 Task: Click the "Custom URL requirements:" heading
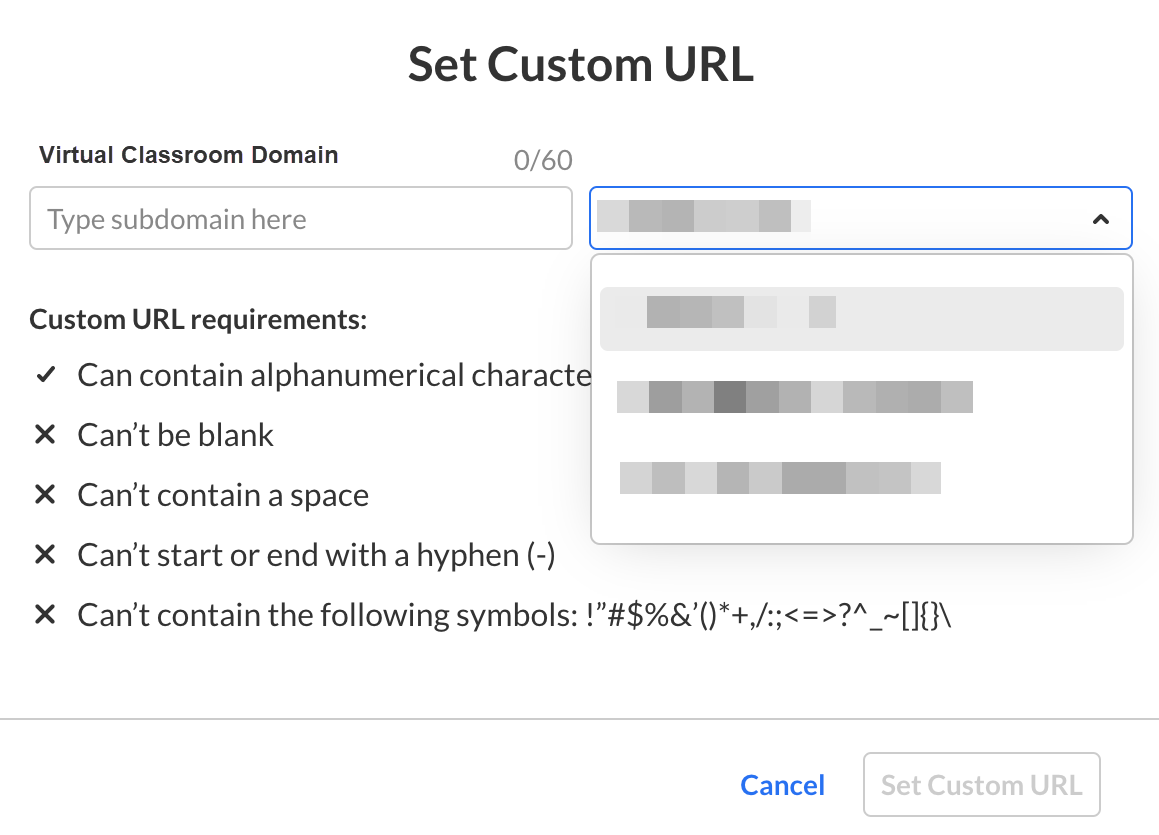coord(199,320)
